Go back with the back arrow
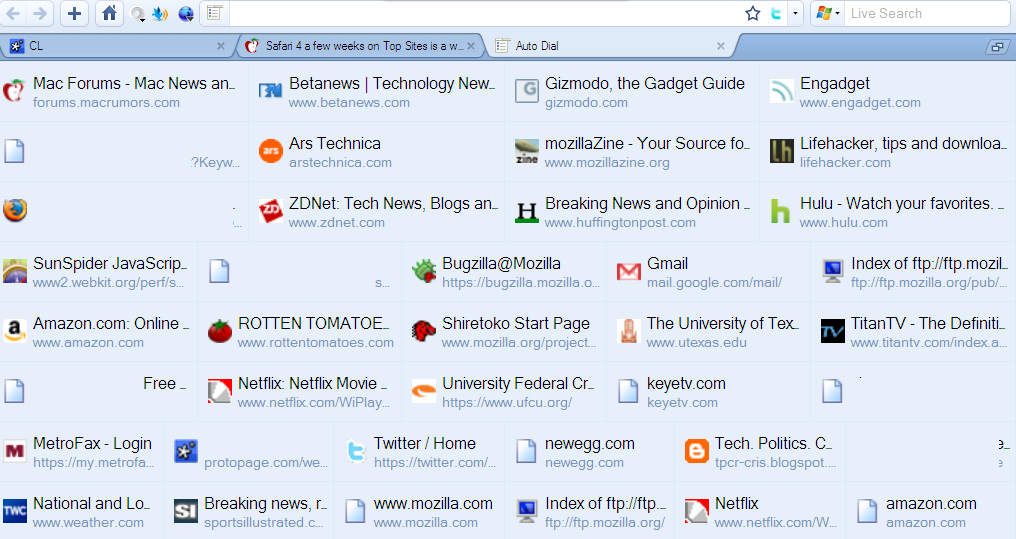Image resolution: width=1016 pixels, height=539 pixels. (x=13, y=13)
